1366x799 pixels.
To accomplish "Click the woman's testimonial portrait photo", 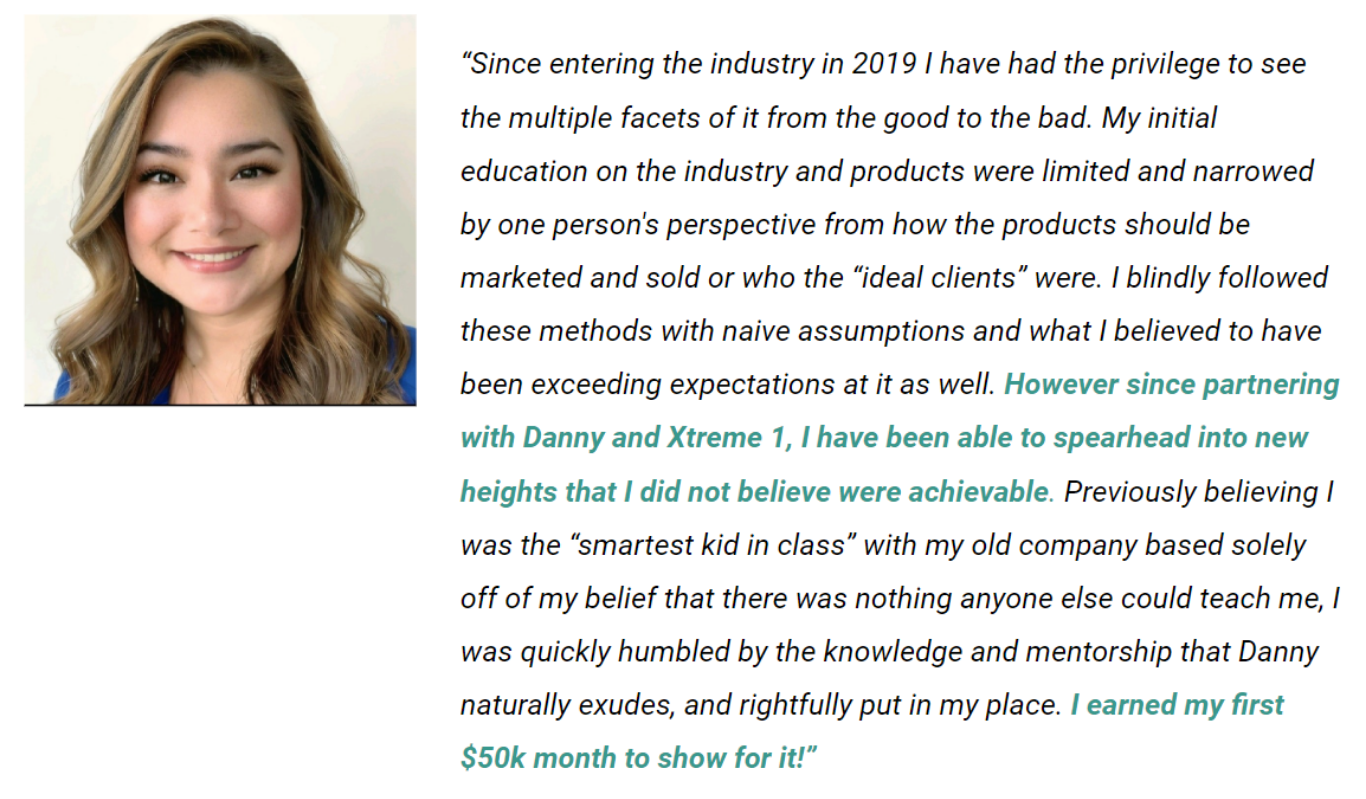I will 220,210.
